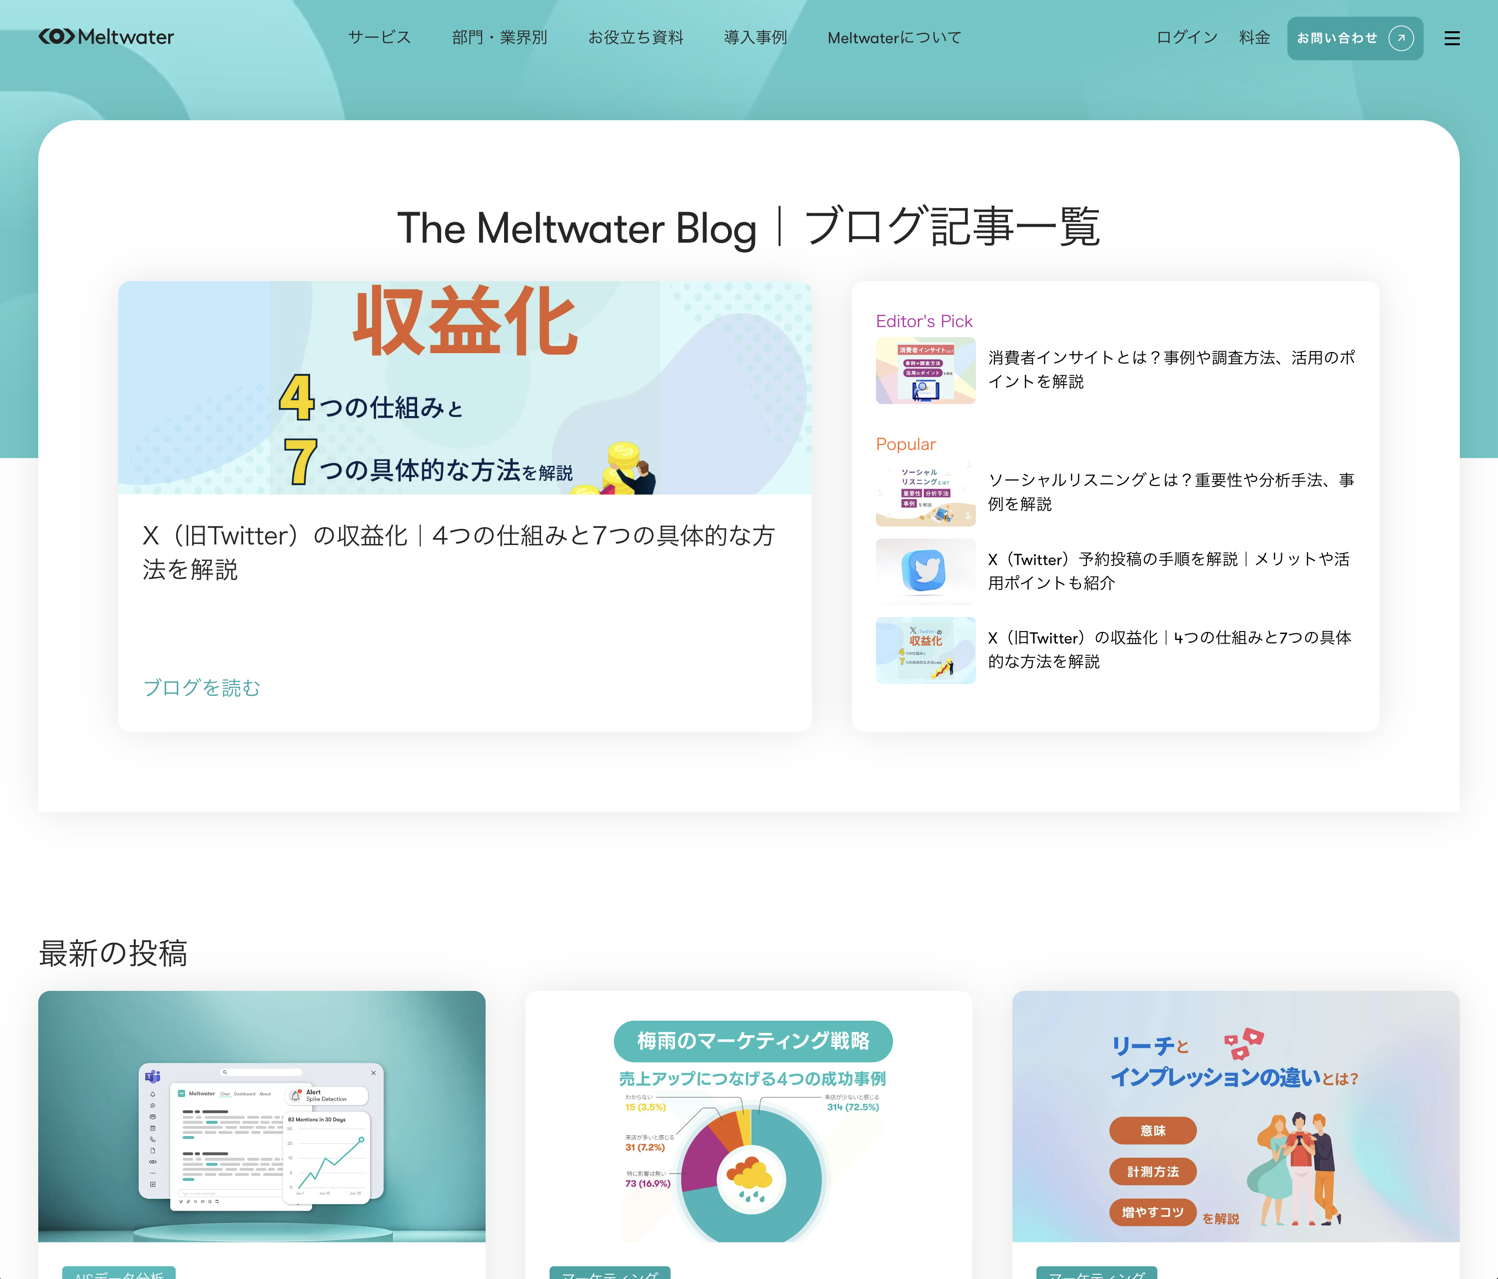Open the featured 収益化 banner image
Image resolution: width=1498 pixels, height=1279 pixels.
(465, 388)
